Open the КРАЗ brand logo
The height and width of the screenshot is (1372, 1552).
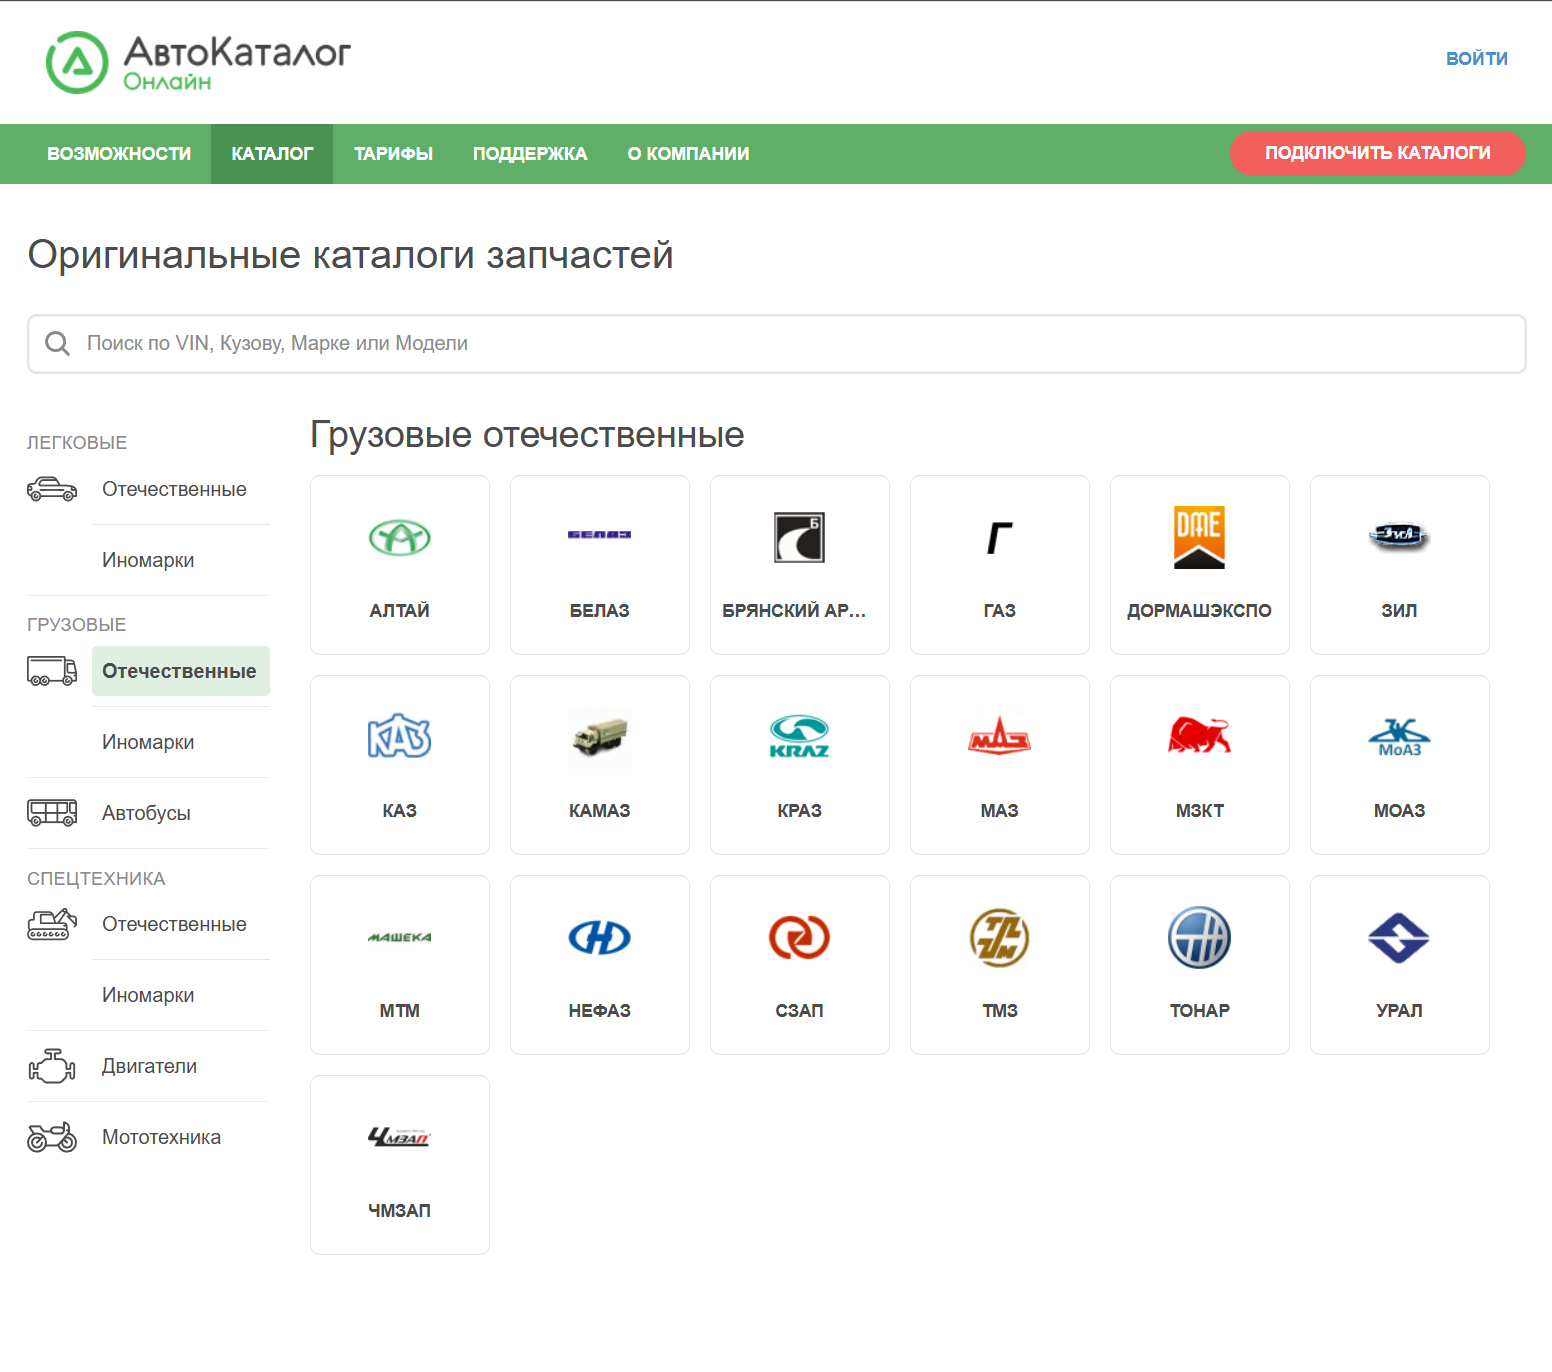pyautogui.click(x=800, y=737)
